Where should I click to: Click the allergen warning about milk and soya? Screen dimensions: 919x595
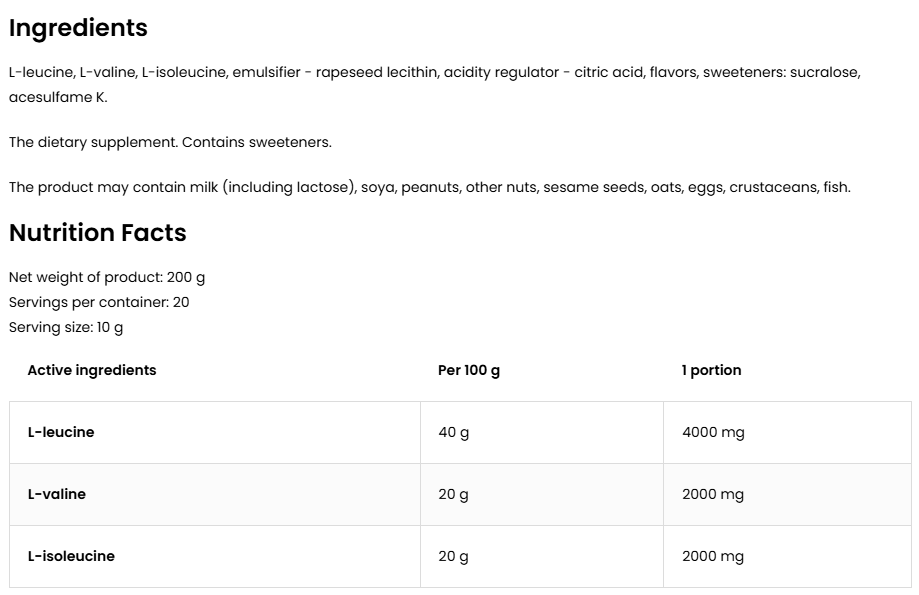point(429,187)
